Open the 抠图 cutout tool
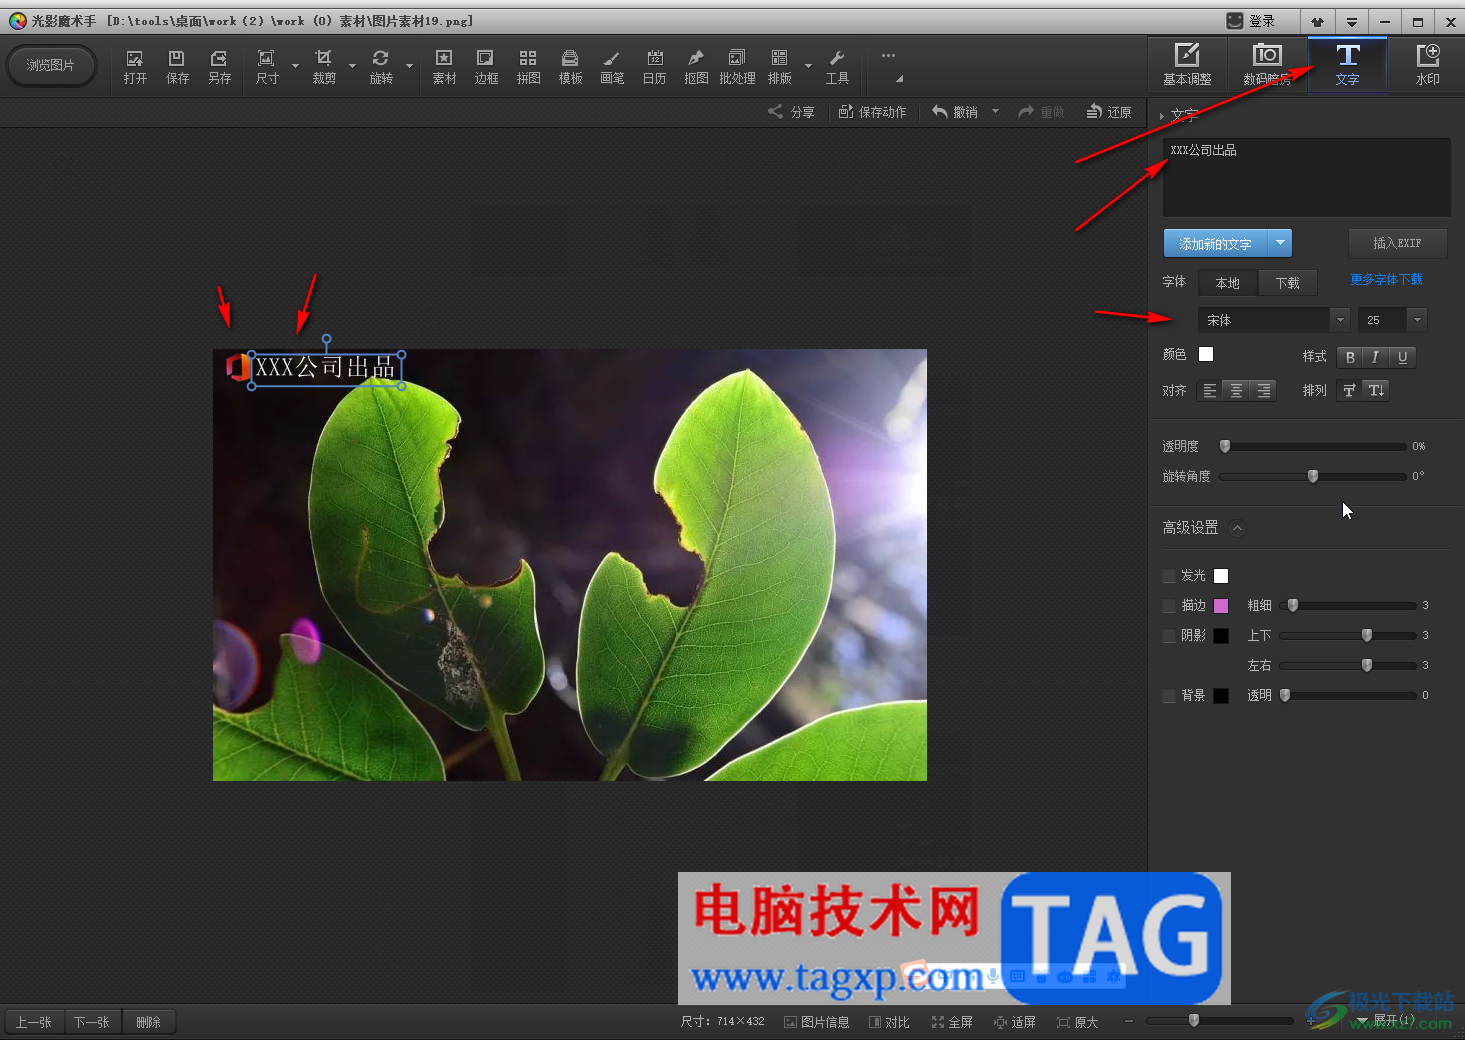 click(x=696, y=67)
